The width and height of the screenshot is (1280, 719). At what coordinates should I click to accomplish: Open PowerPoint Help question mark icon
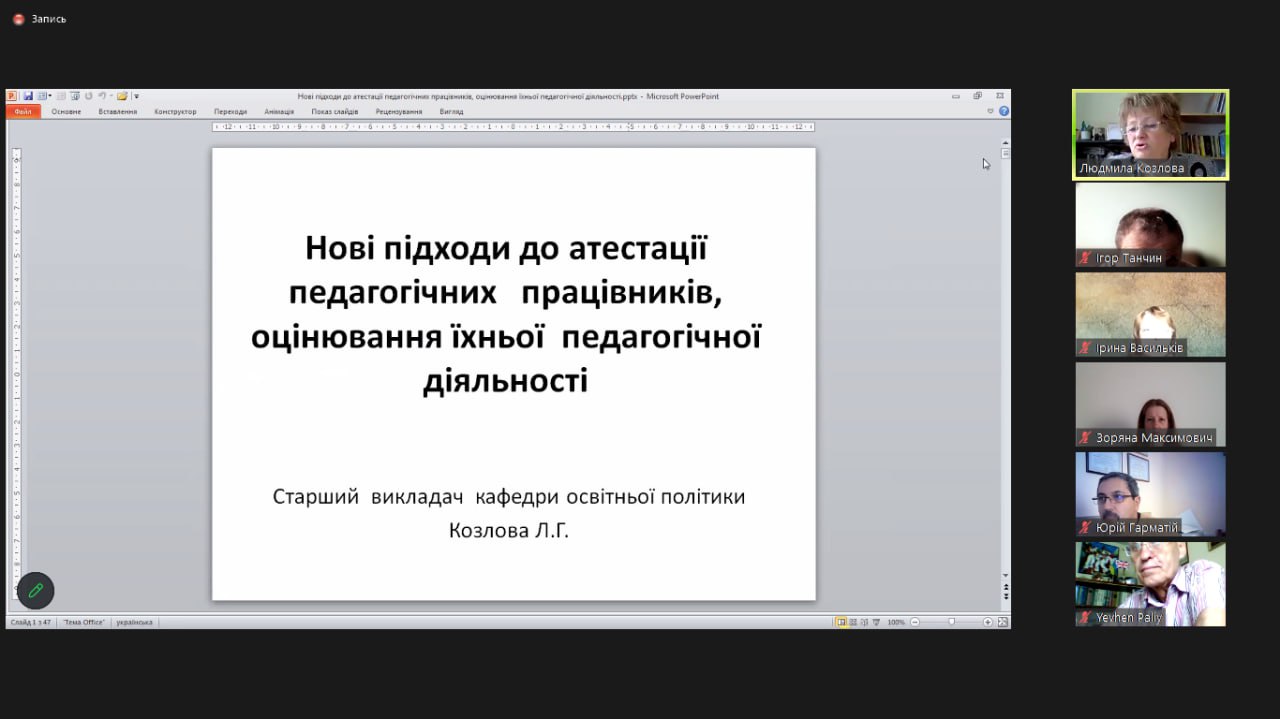[x=1004, y=111]
